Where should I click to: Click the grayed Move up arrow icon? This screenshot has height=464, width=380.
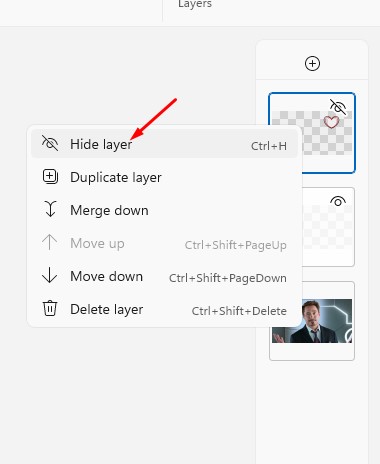pos(50,242)
